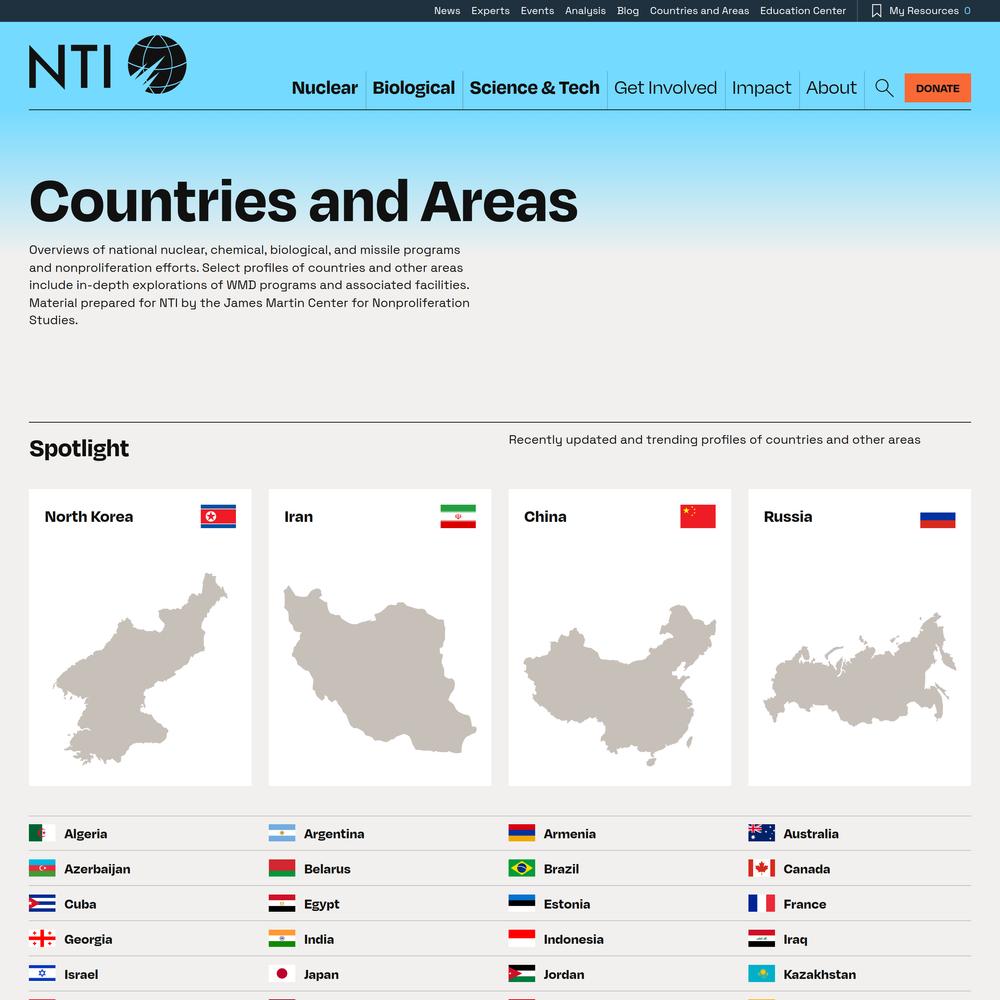Open the Nuclear menu
Viewport: 1000px width, 1000px height.
coord(325,88)
